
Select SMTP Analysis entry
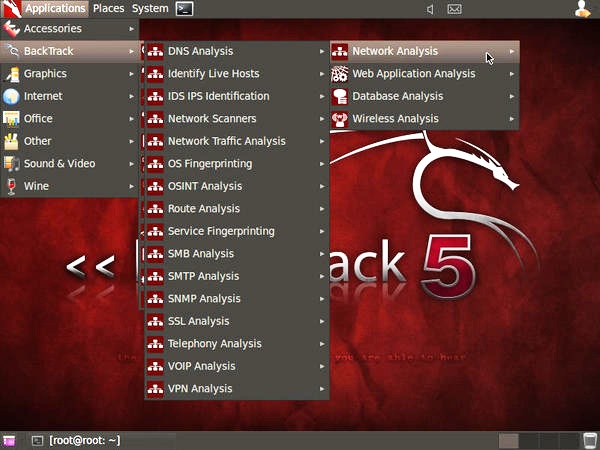(x=237, y=276)
